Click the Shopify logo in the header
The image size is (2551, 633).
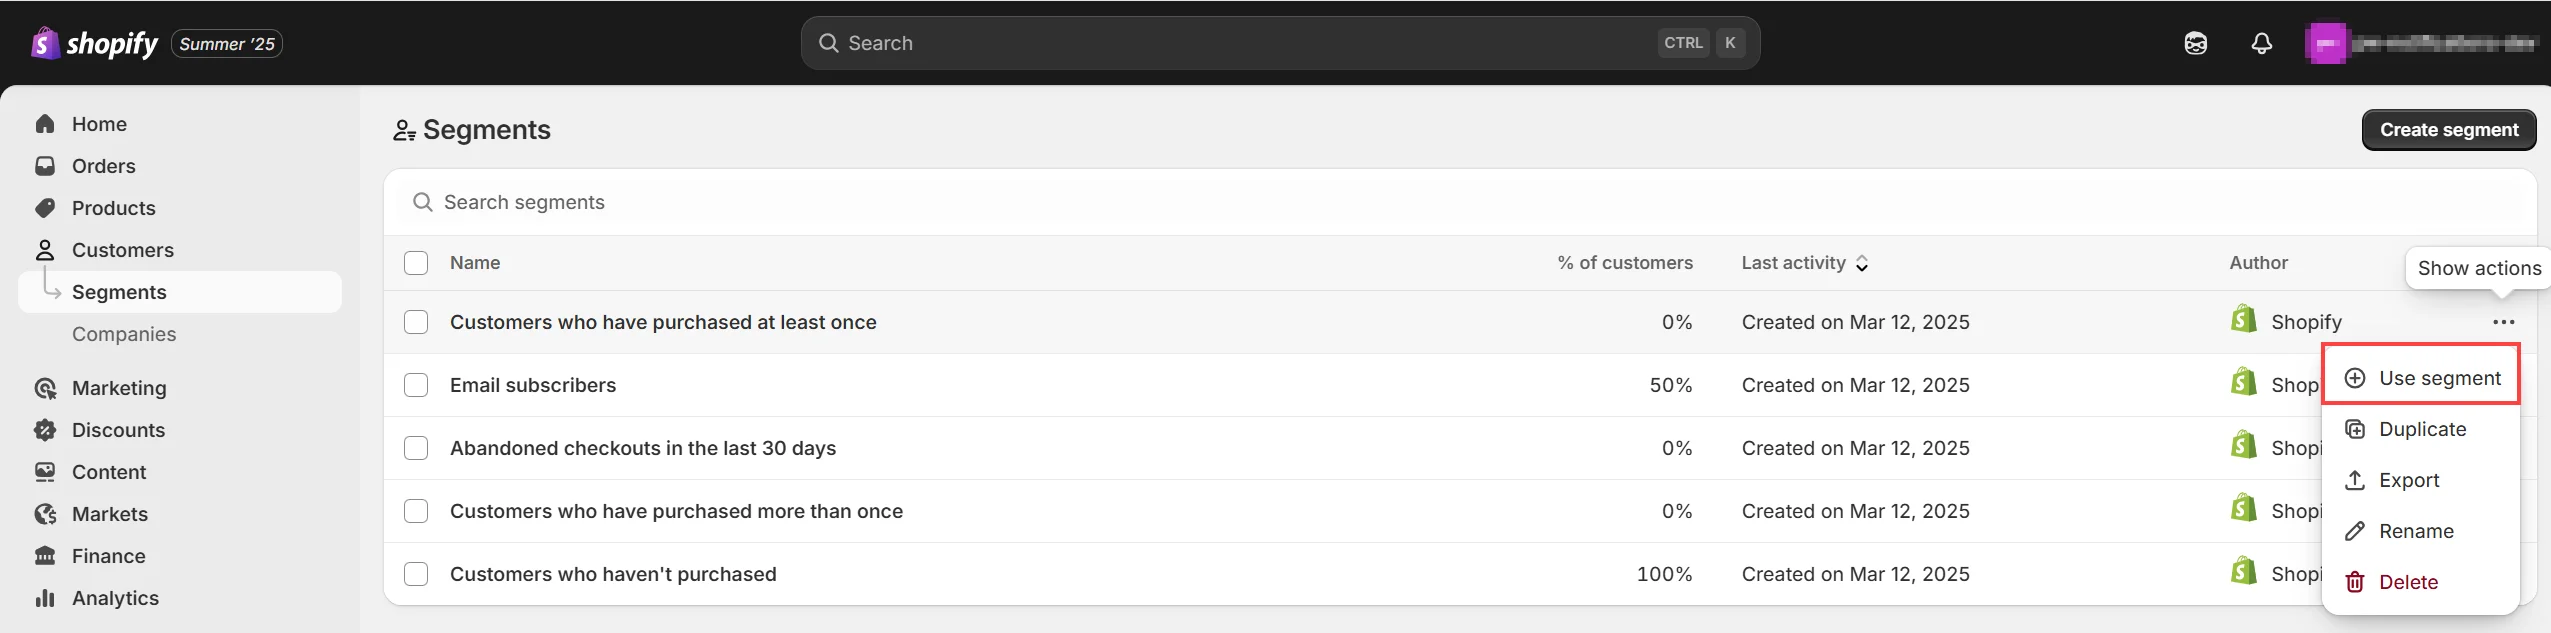click(x=95, y=44)
